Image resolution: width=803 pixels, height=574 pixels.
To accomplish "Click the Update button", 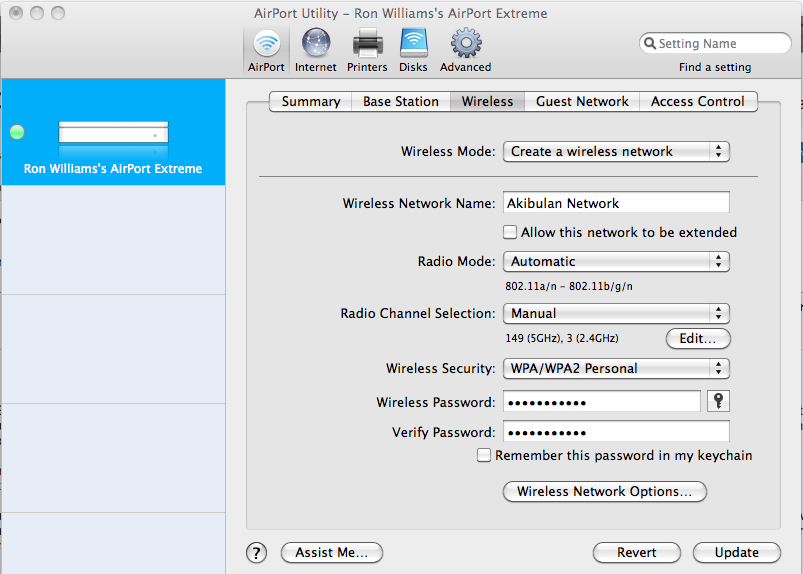I will point(736,553).
